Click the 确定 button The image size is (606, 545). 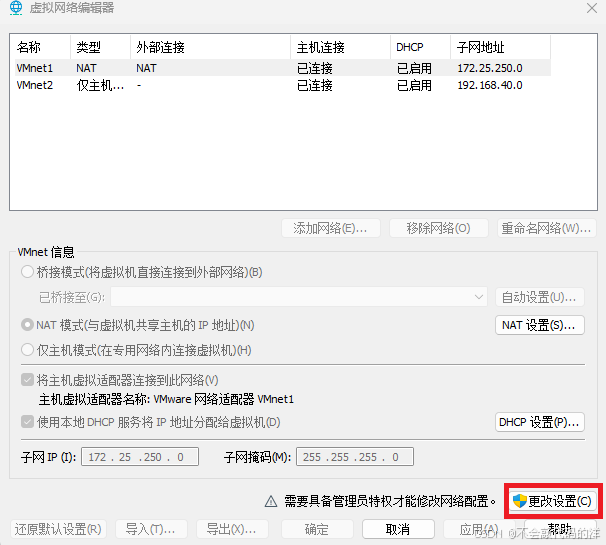317,529
